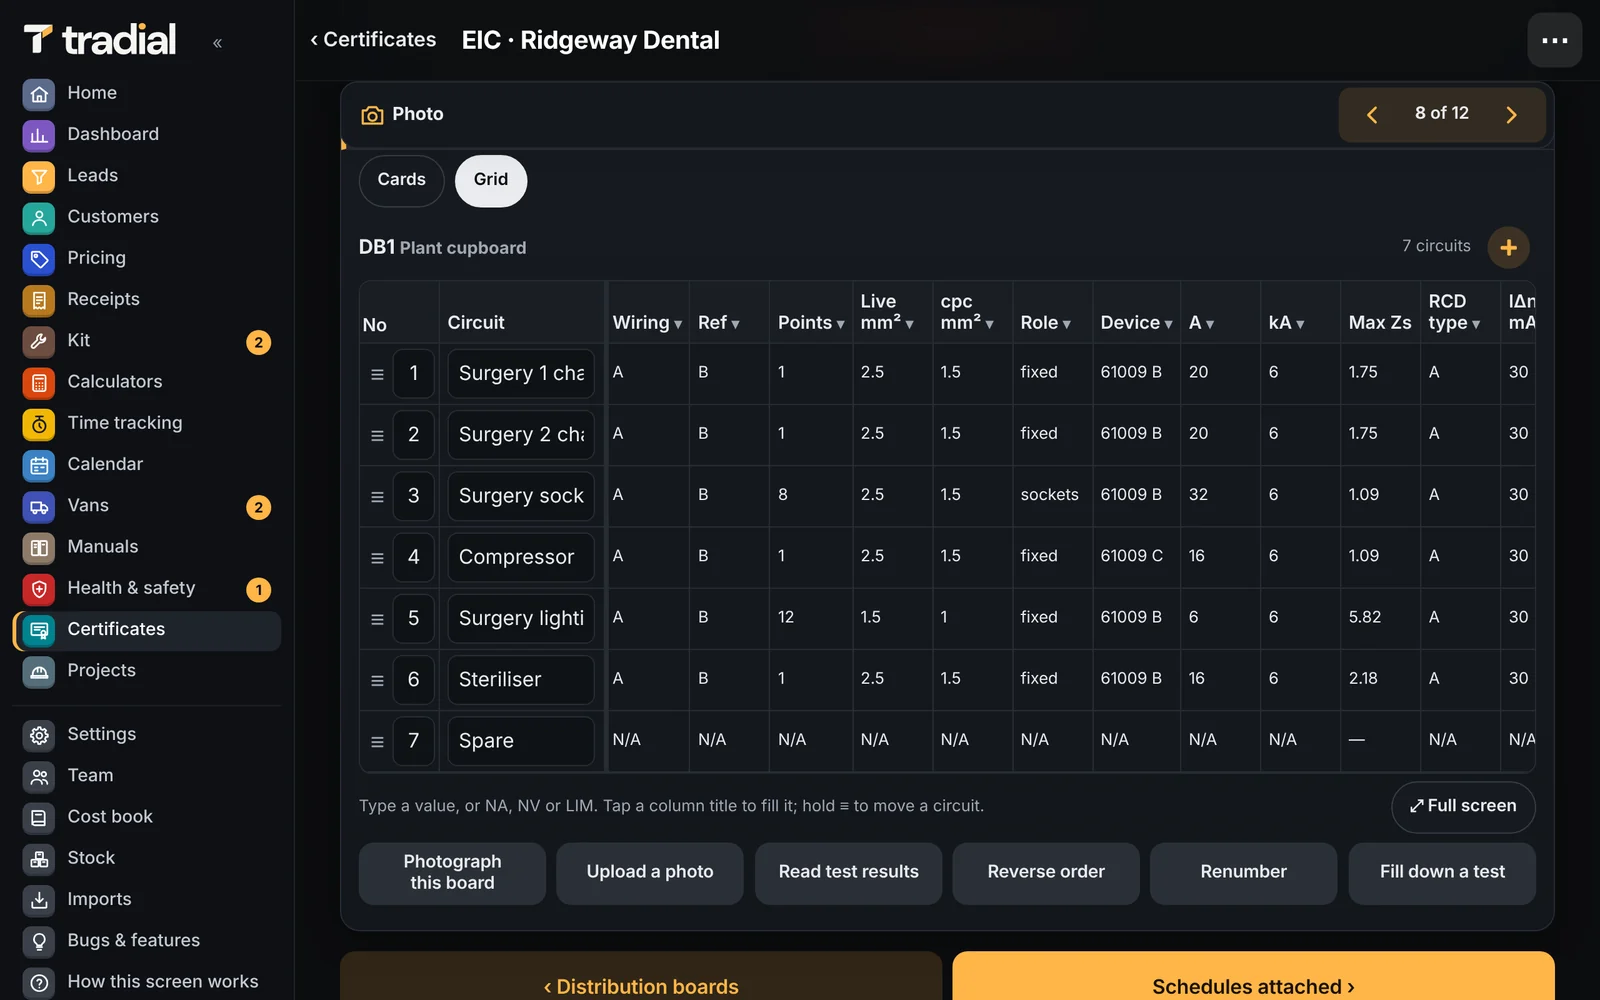Open Calendar in the sidebar
Screen dimensions: 1600x1000
click(146, 465)
